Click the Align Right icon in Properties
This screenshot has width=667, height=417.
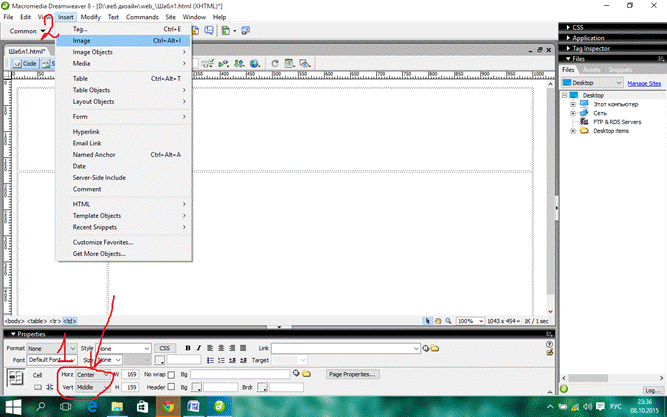pyautogui.click(x=232, y=348)
